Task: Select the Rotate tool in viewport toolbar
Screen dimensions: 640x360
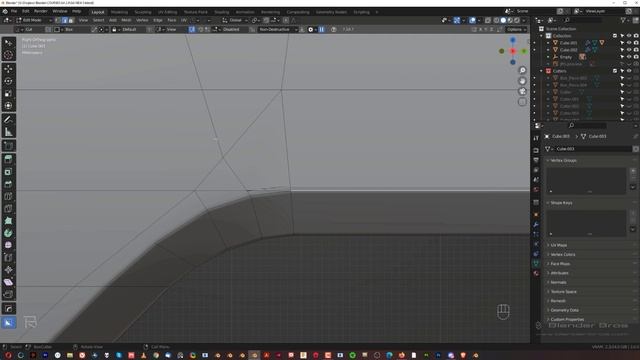Action: point(8,81)
